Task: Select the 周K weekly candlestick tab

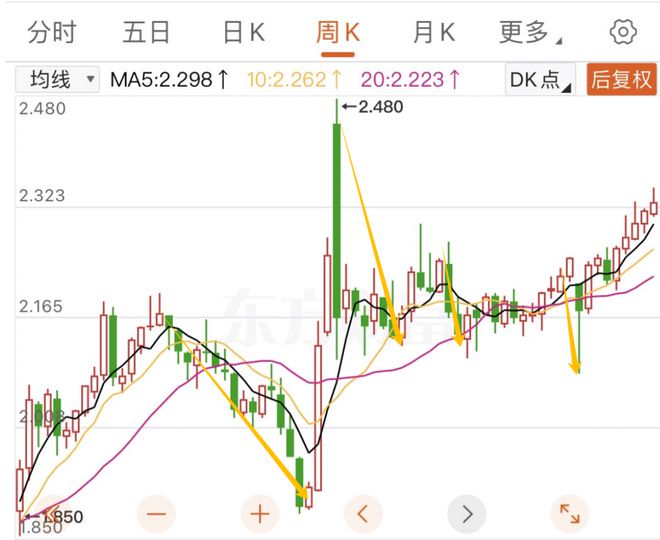Action: point(338,32)
